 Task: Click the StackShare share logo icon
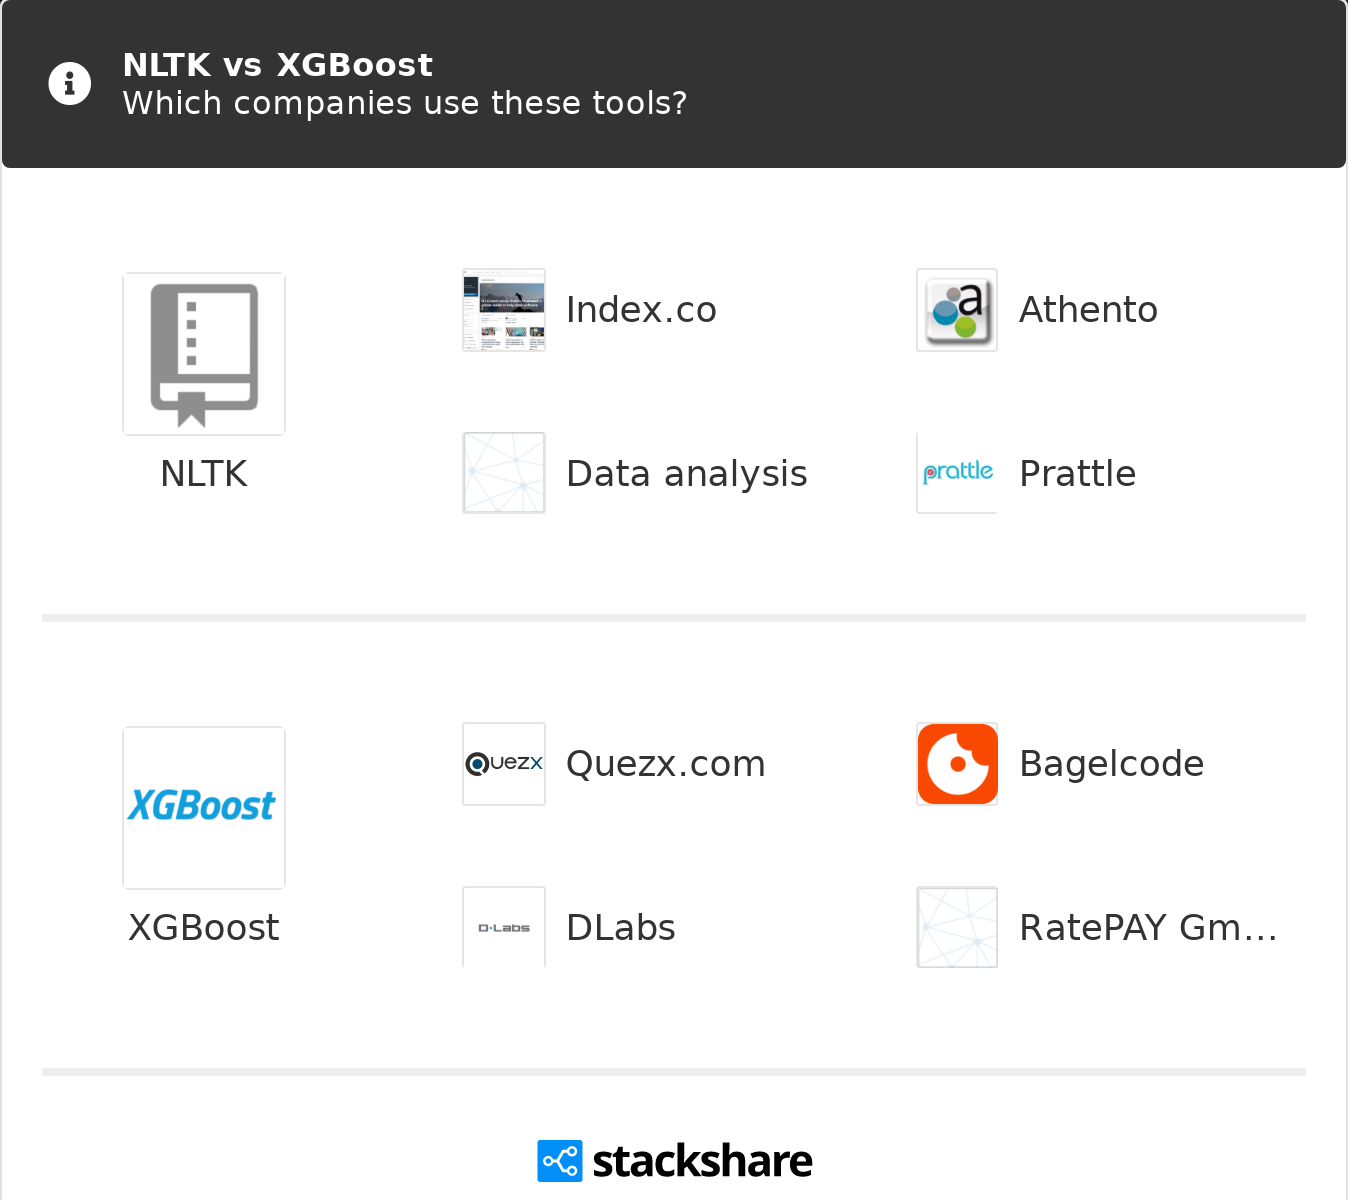pyautogui.click(x=559, y=1161)
